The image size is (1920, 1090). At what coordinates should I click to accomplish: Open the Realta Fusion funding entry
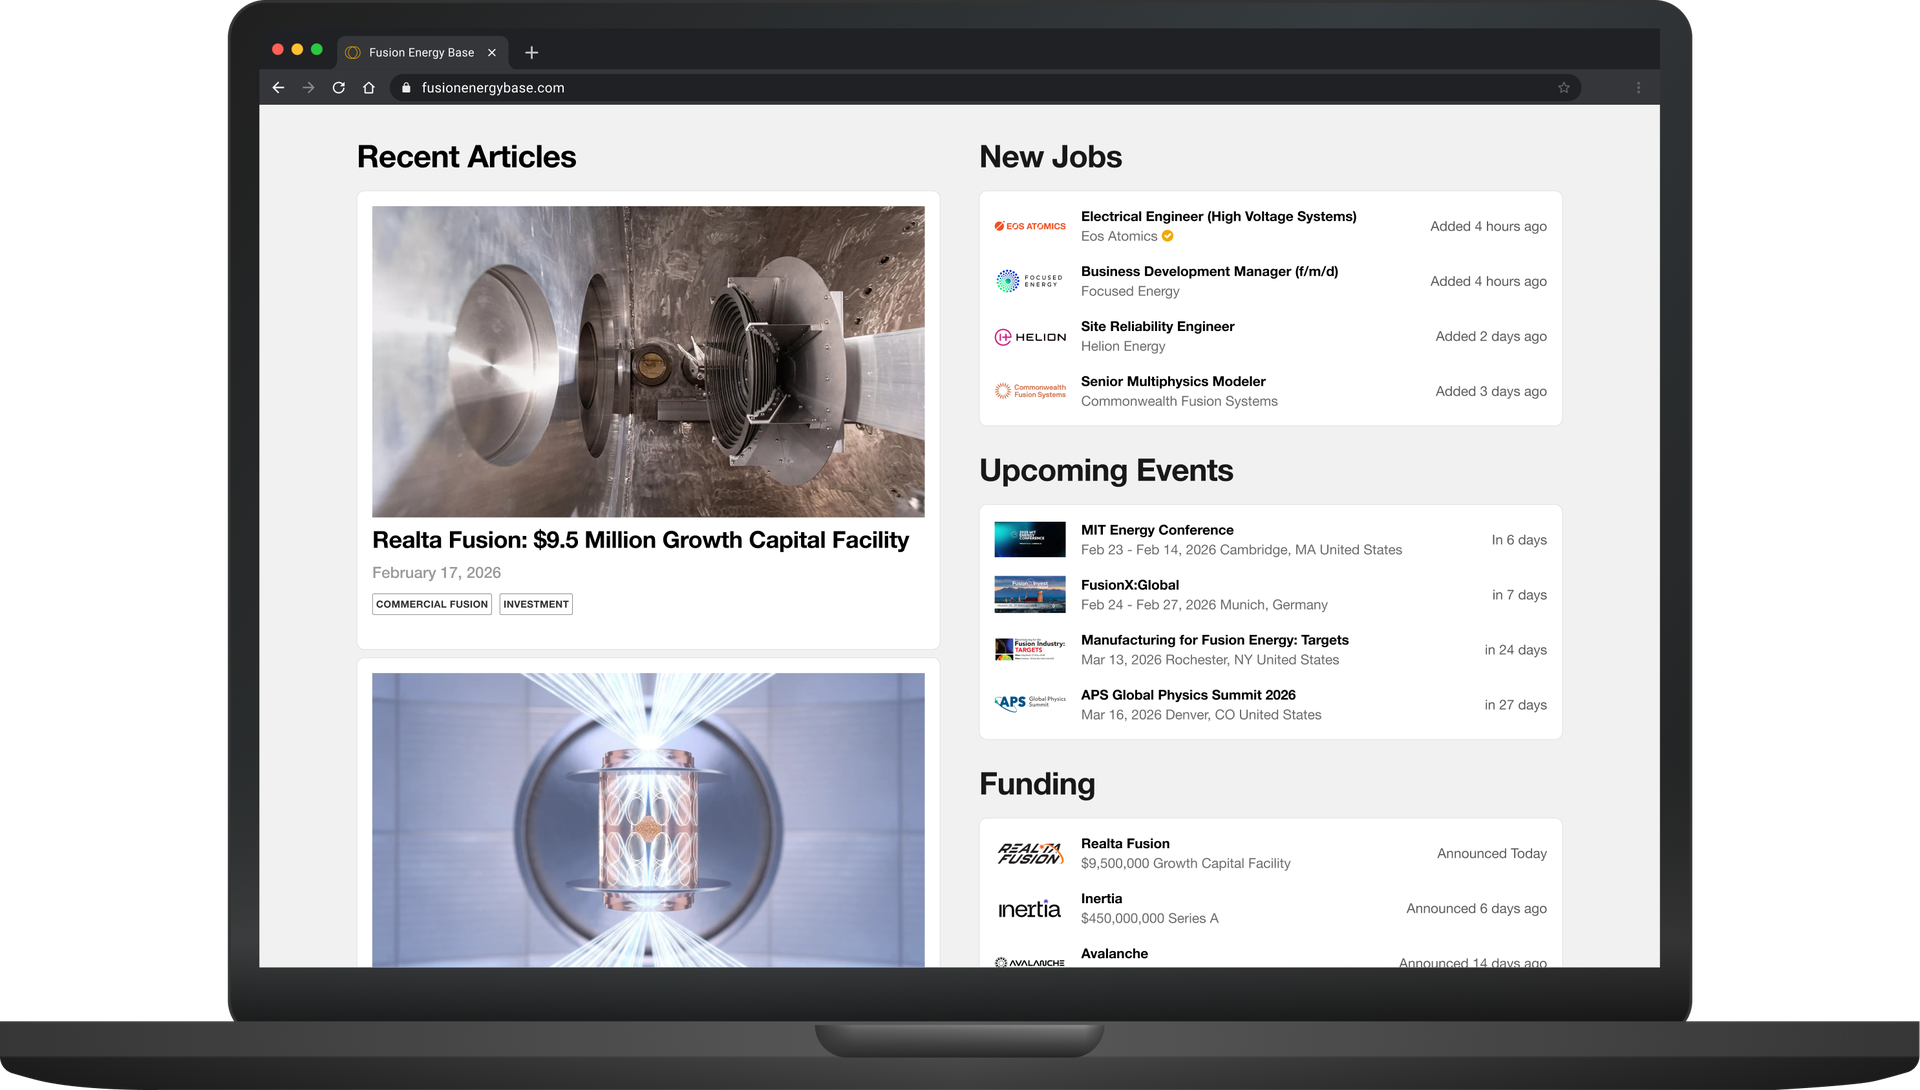pyautogui.click(x=1125, y=844)
